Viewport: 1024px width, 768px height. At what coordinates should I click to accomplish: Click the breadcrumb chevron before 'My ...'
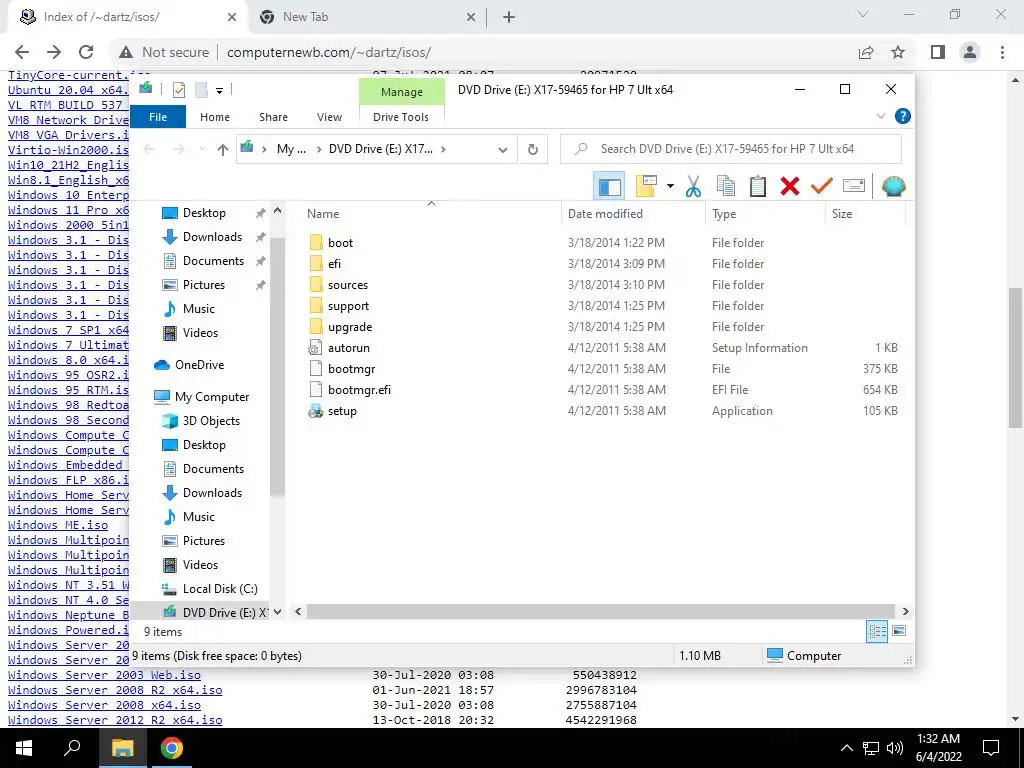coord(264,150)
